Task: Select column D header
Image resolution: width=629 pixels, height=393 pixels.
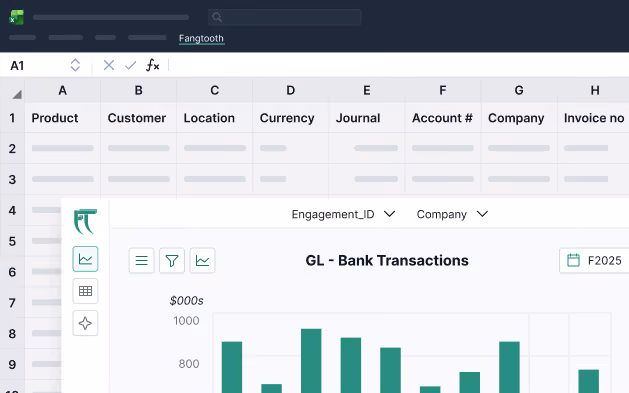Action: 291,90
